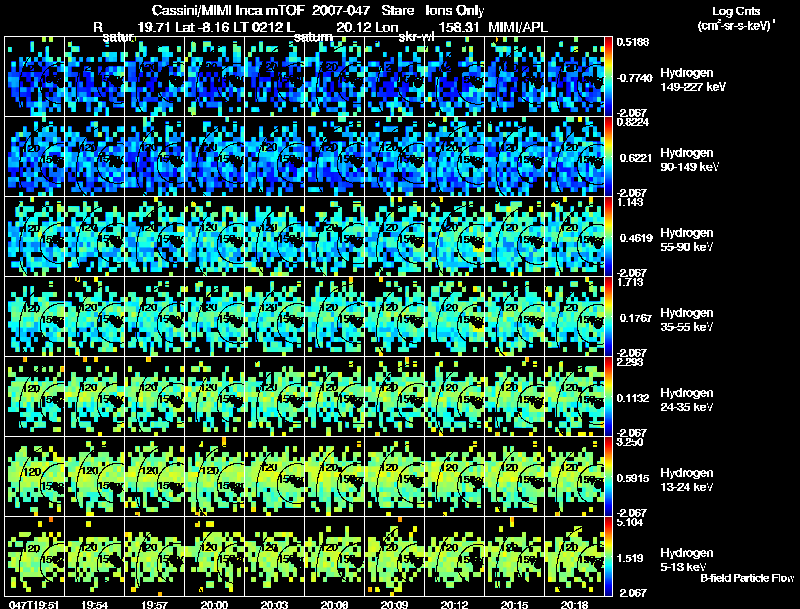This screenshot has height=609, width=800.
Task: Click the 'MIMI/APL' header label
Action: (518, 27)
